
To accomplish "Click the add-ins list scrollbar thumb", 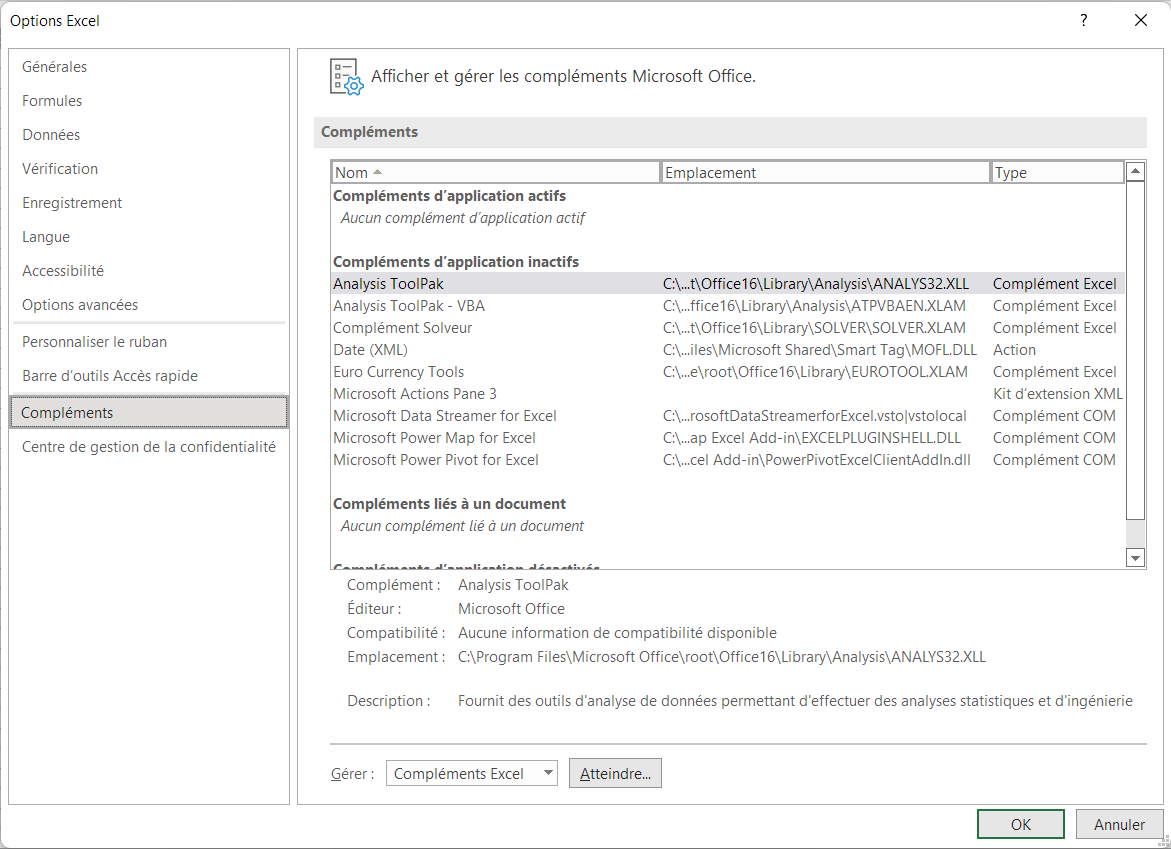I will pyautogui.click(x=1135, y=350).
